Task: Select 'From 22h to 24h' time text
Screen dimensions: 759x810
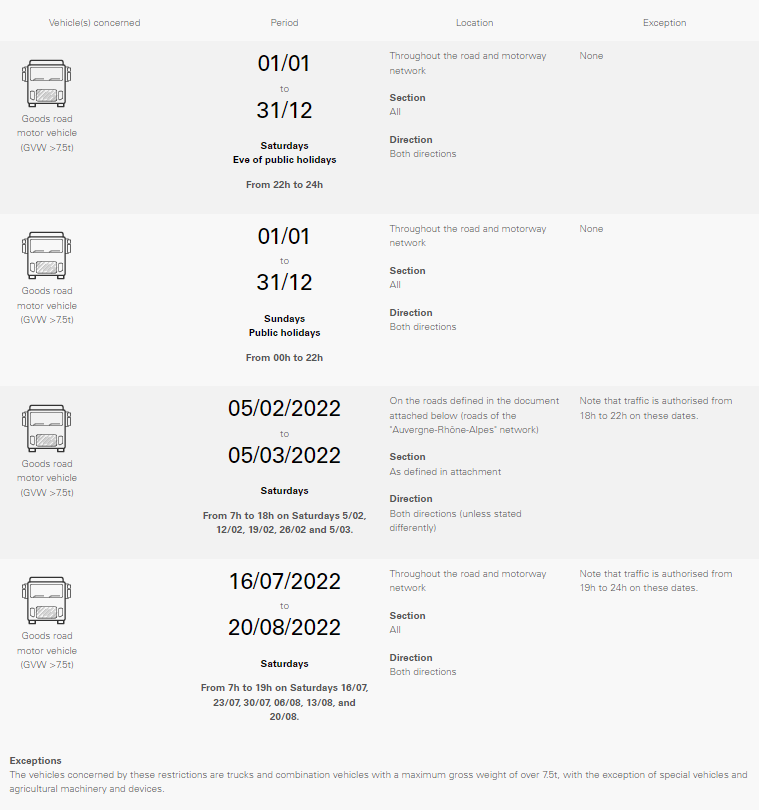Action: [284, 185]
